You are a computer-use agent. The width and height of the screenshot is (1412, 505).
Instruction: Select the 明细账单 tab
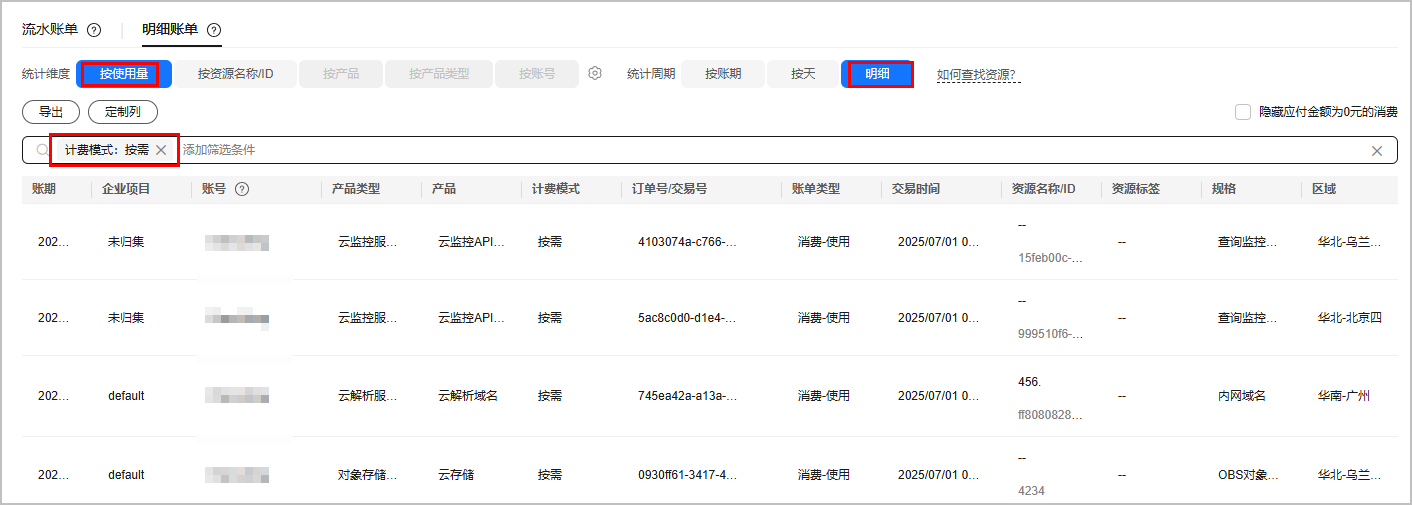pos(170,30)
